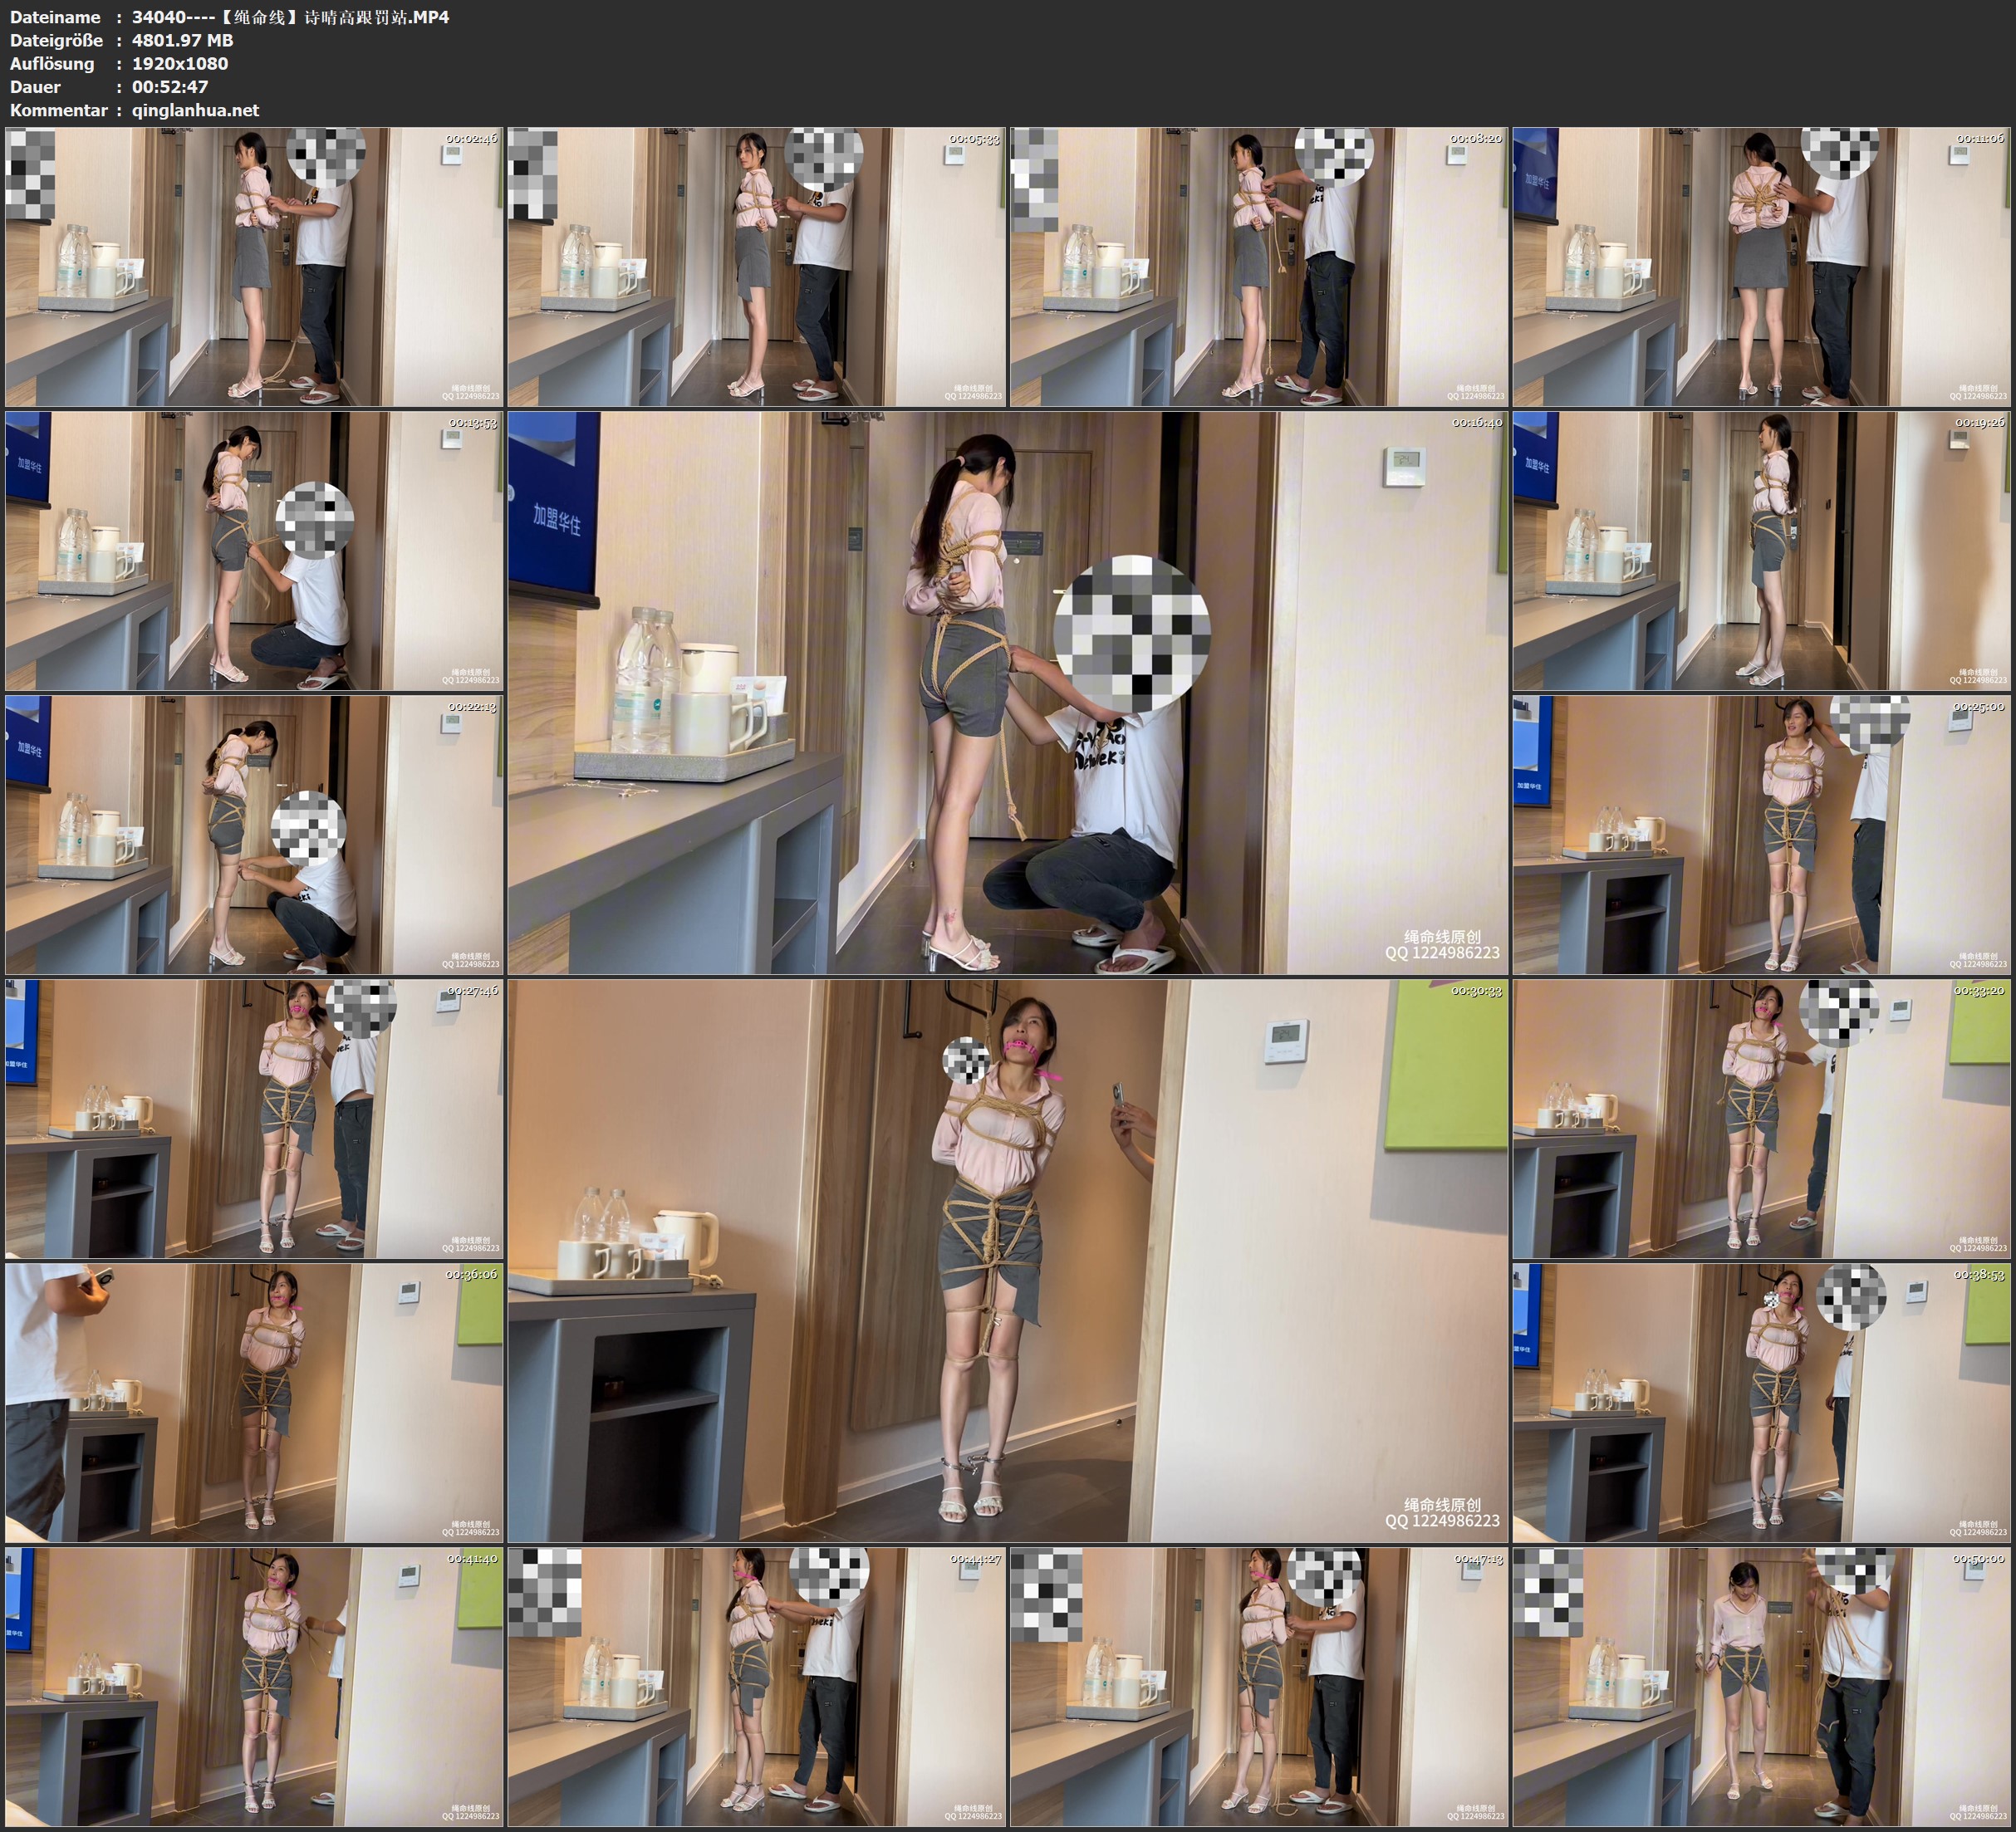Open the frame marked 00:19:26

tap(1762, 551)
